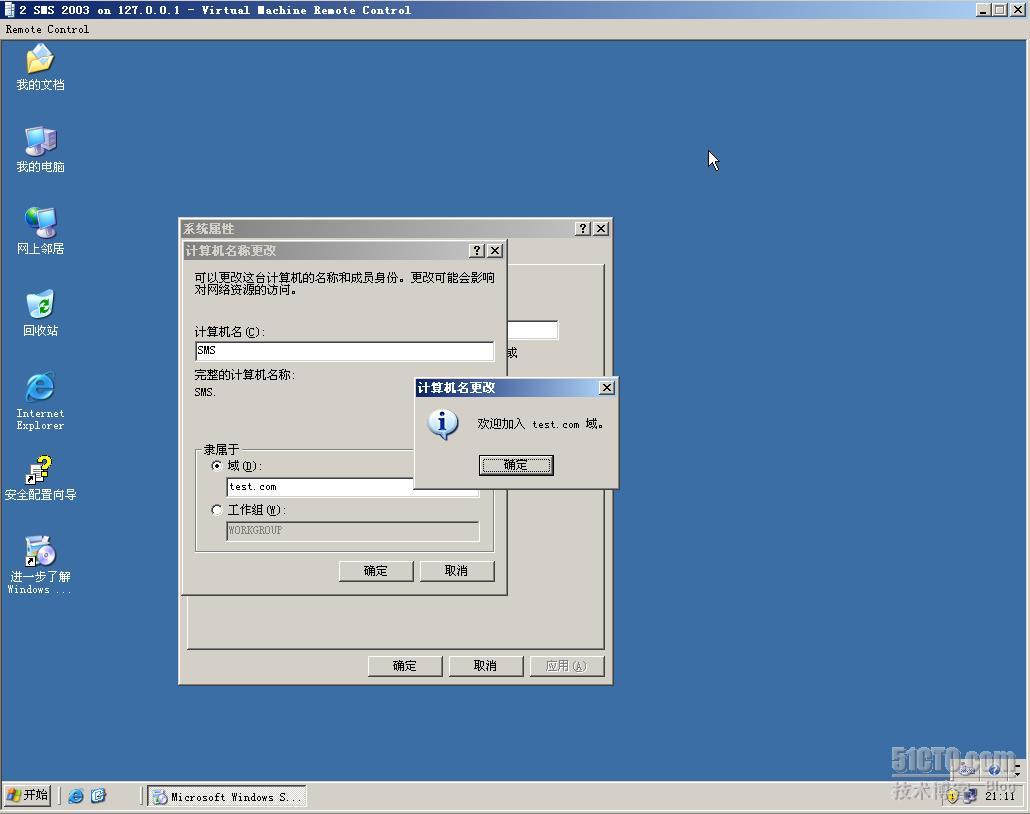Image resolution: width=1030 pixels, height=814 pixels.
Task: Select the 工作组(W) radio button
Action: click(x=217, y=510)
